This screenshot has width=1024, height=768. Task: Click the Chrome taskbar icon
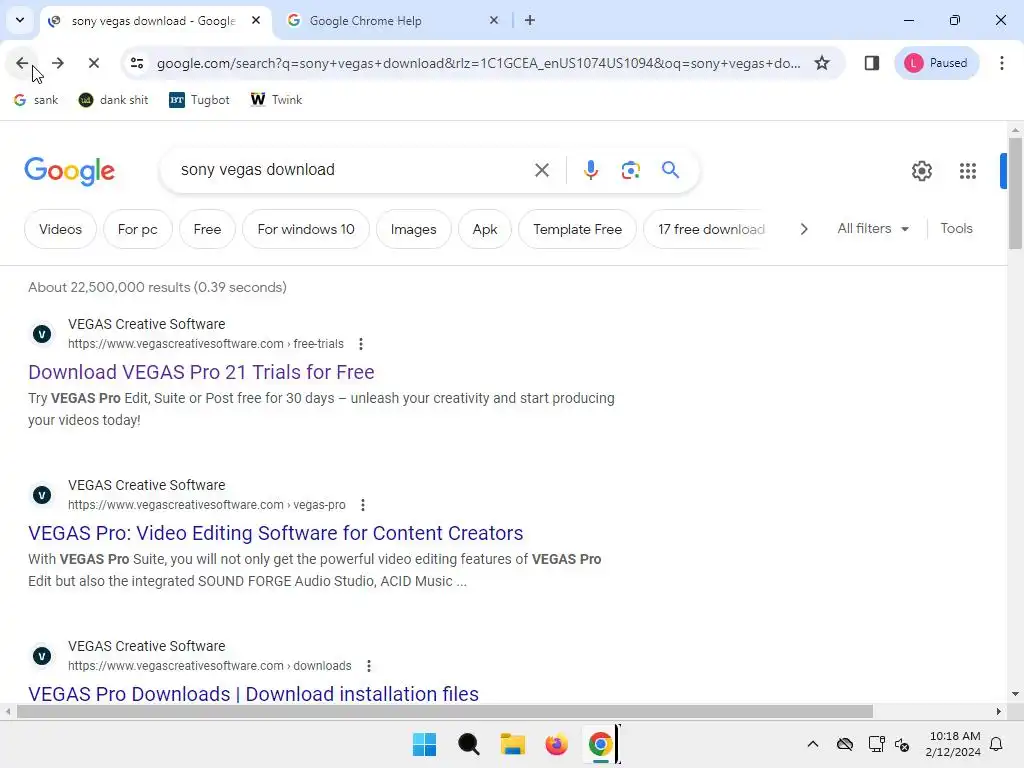pyautogui.click(x=600, y=744)
